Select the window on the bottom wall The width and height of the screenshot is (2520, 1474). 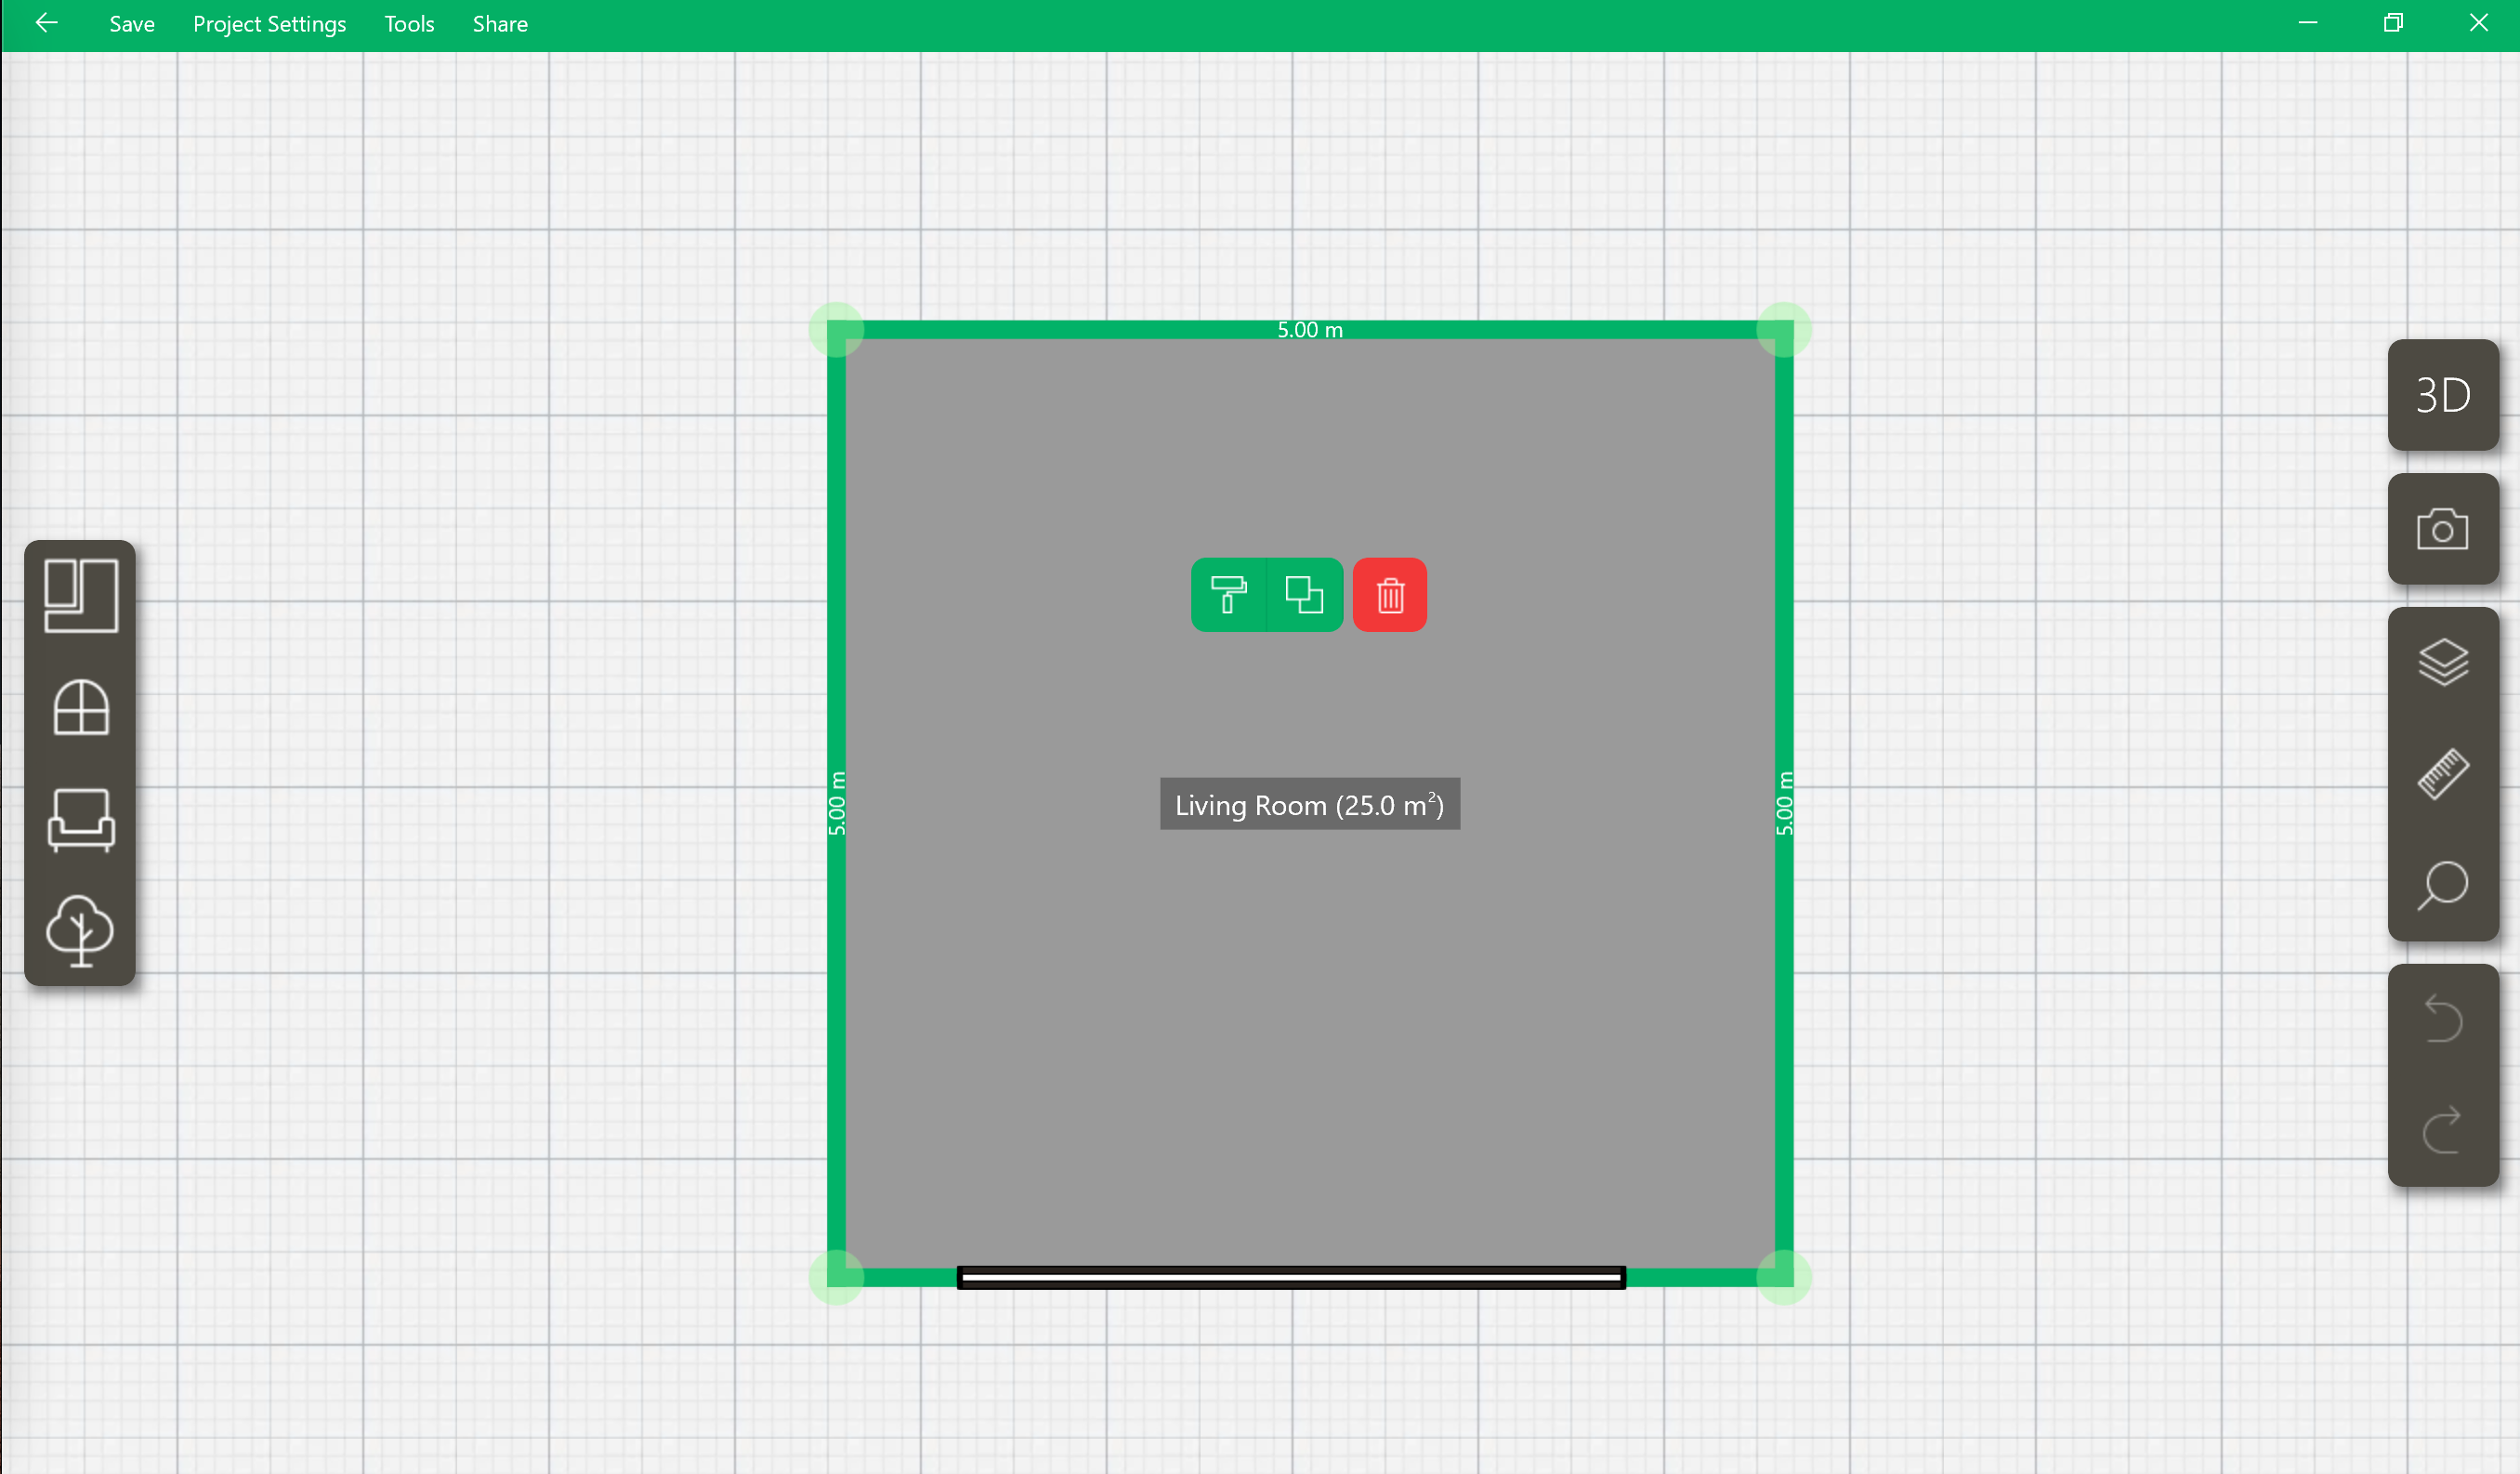1290,1277
